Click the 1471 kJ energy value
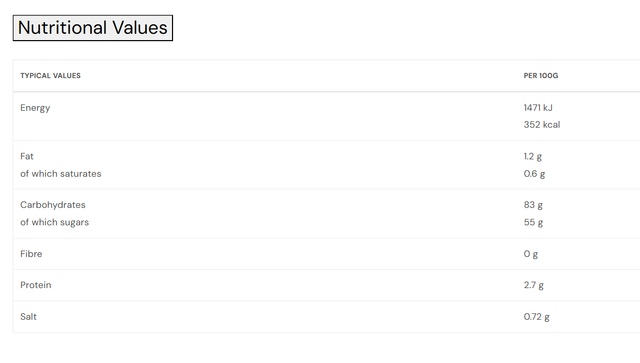Screen dimensions: 640x363 pos(538,108)
